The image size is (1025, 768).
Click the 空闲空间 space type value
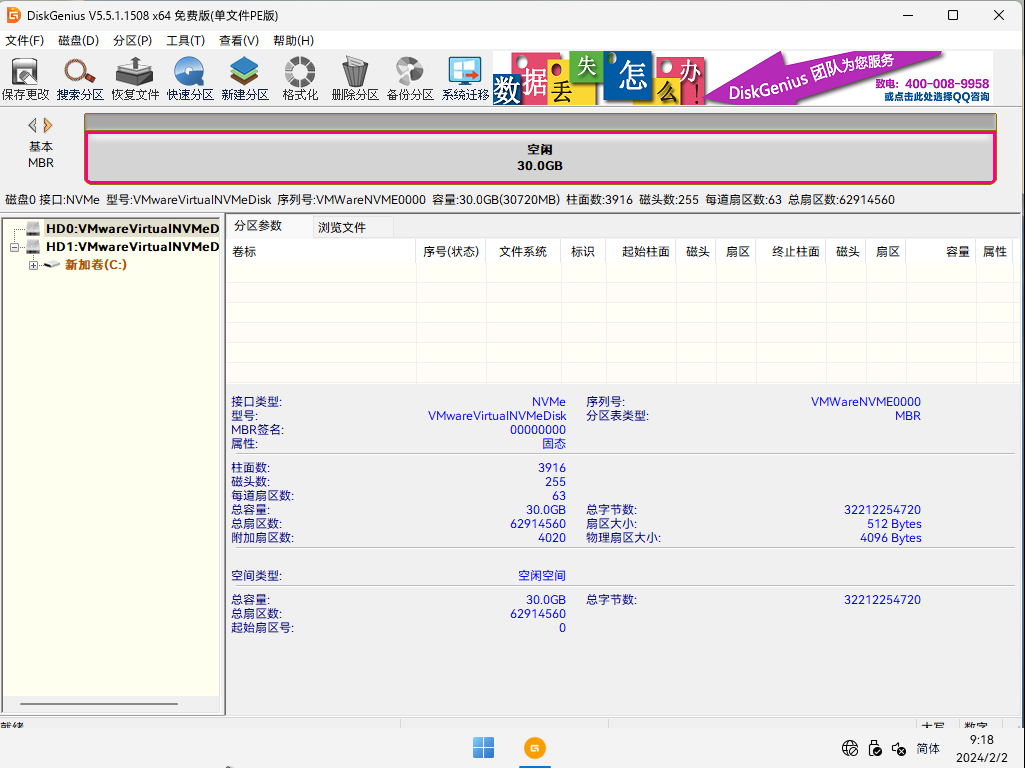542,576
